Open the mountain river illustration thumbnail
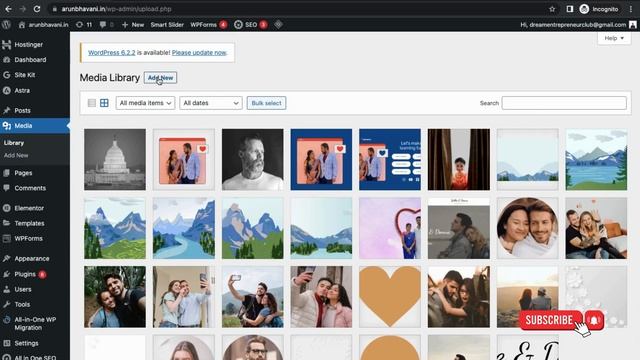The image size is (640, 360). click(x=184, y=228)
